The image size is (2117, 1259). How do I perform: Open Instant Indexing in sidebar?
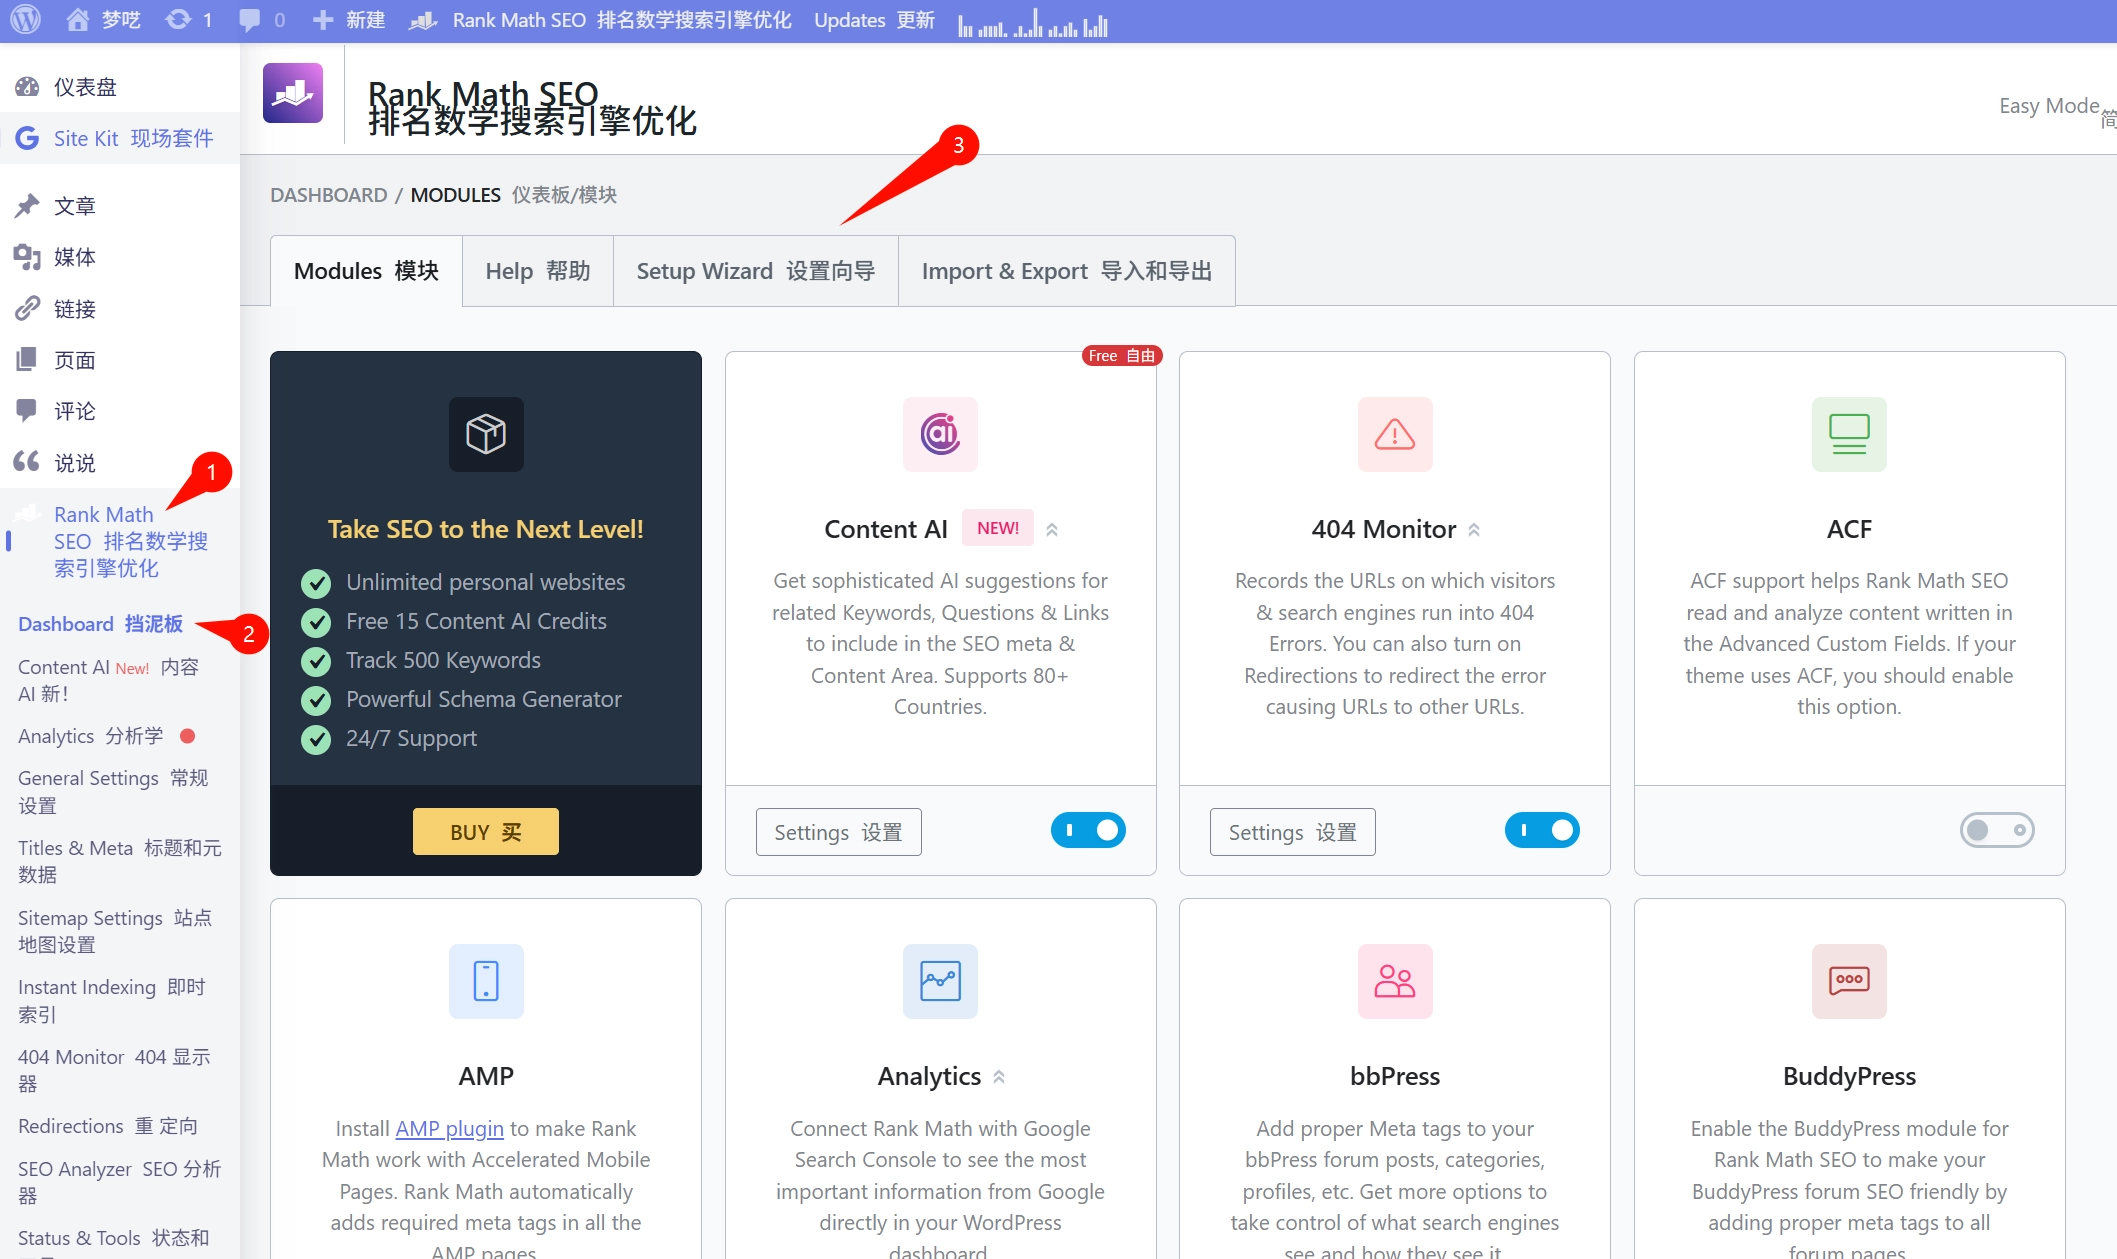click(112, 1000)
